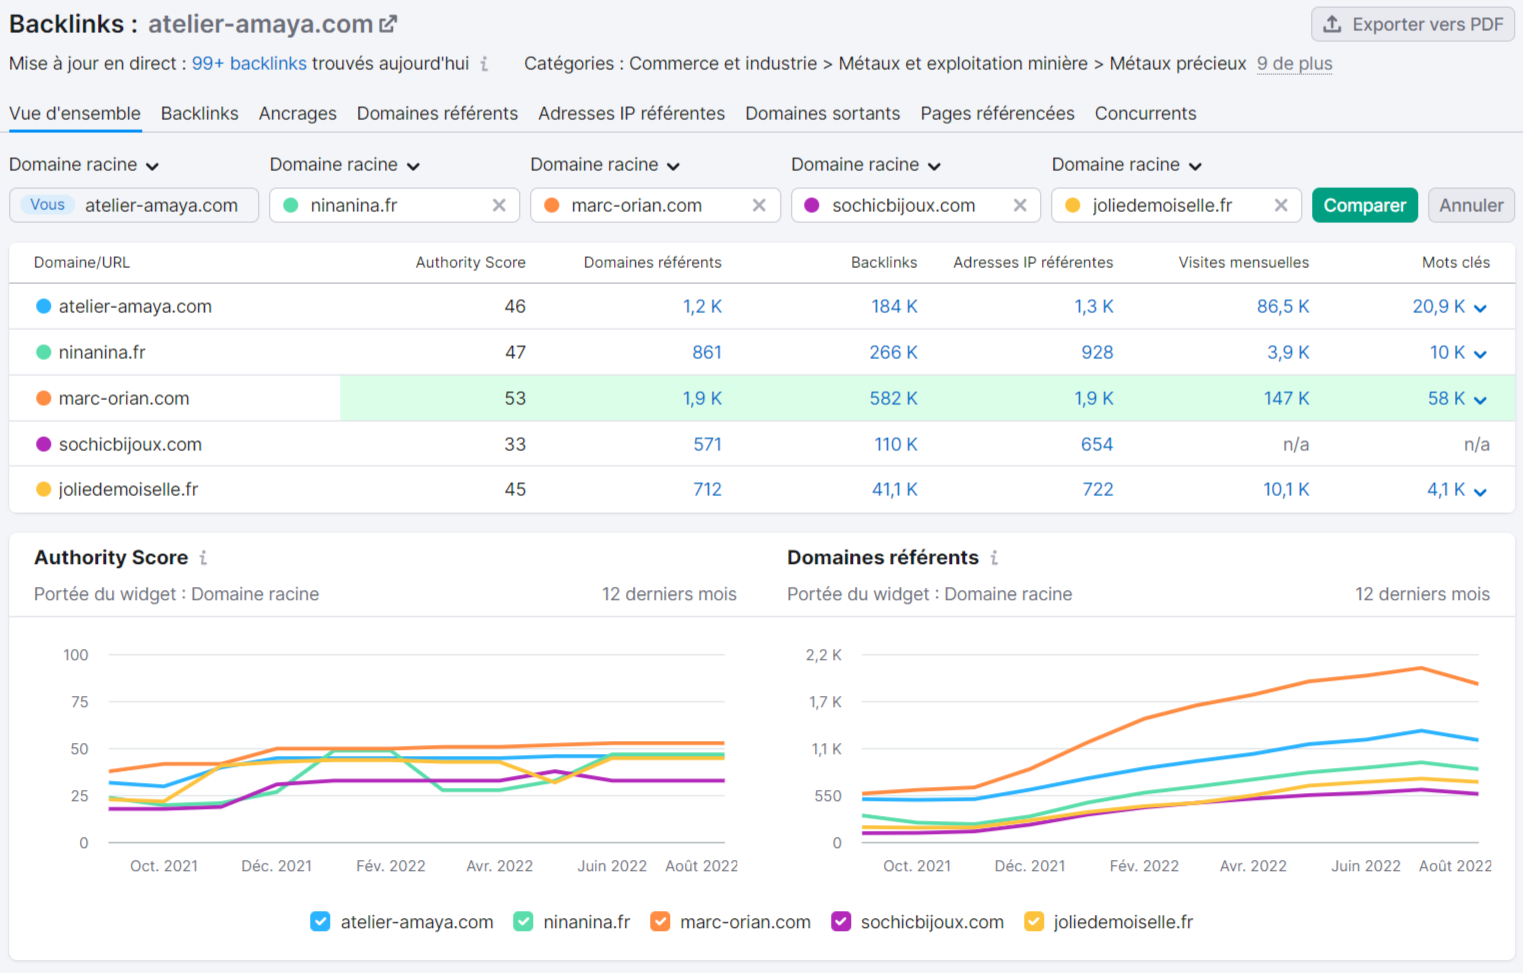Screen dimensions: 1523x973
Task: Show 9 de plus categories
Action: tap(1294, 63)
